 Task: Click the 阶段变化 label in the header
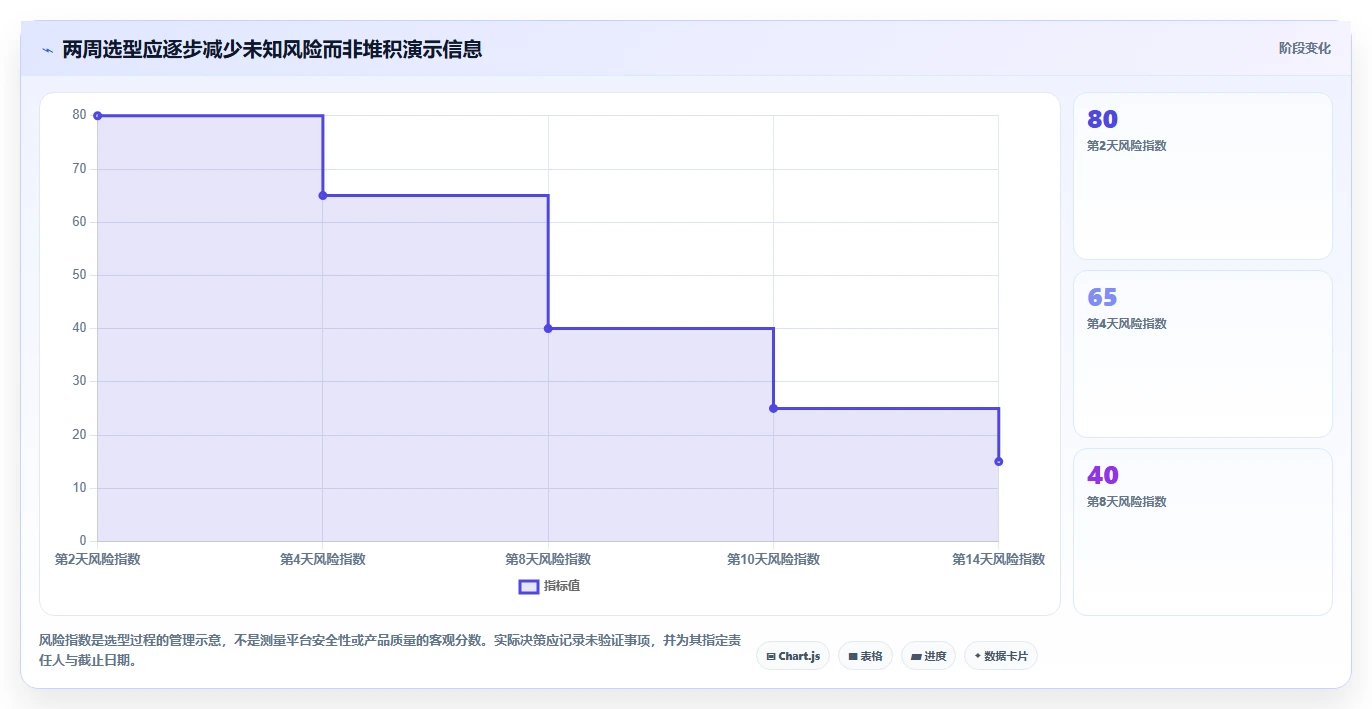1304,48
